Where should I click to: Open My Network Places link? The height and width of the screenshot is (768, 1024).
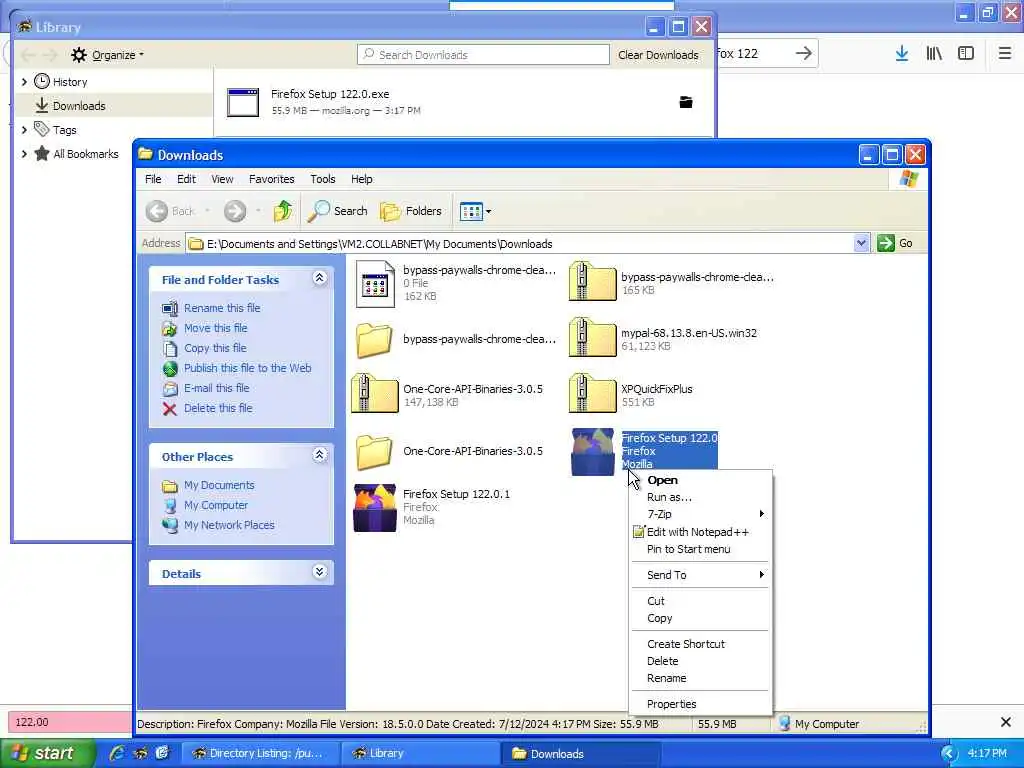click(229, 525)
